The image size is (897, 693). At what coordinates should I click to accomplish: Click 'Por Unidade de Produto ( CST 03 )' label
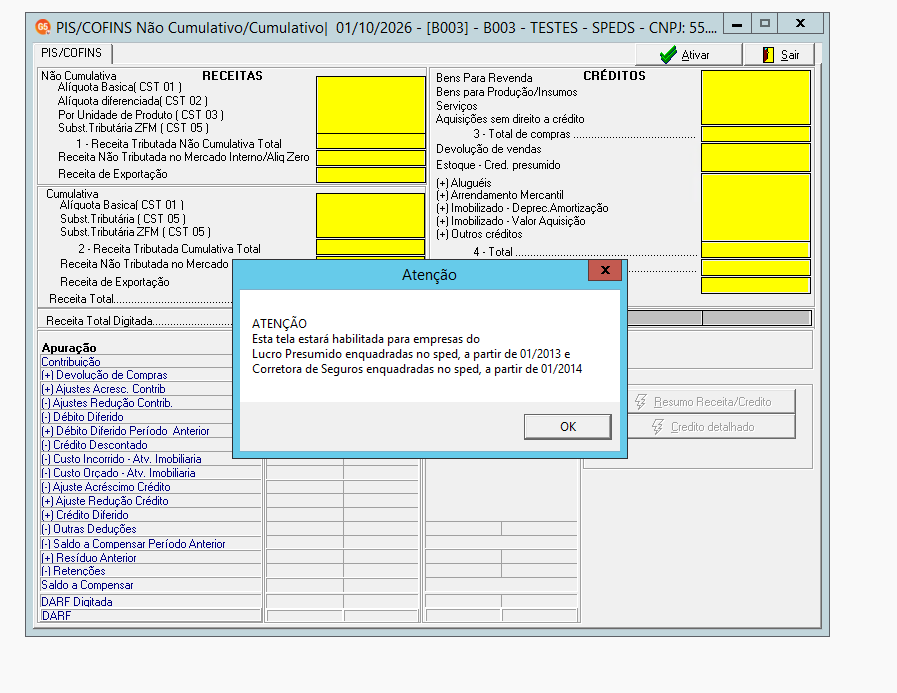coord(141,115)
